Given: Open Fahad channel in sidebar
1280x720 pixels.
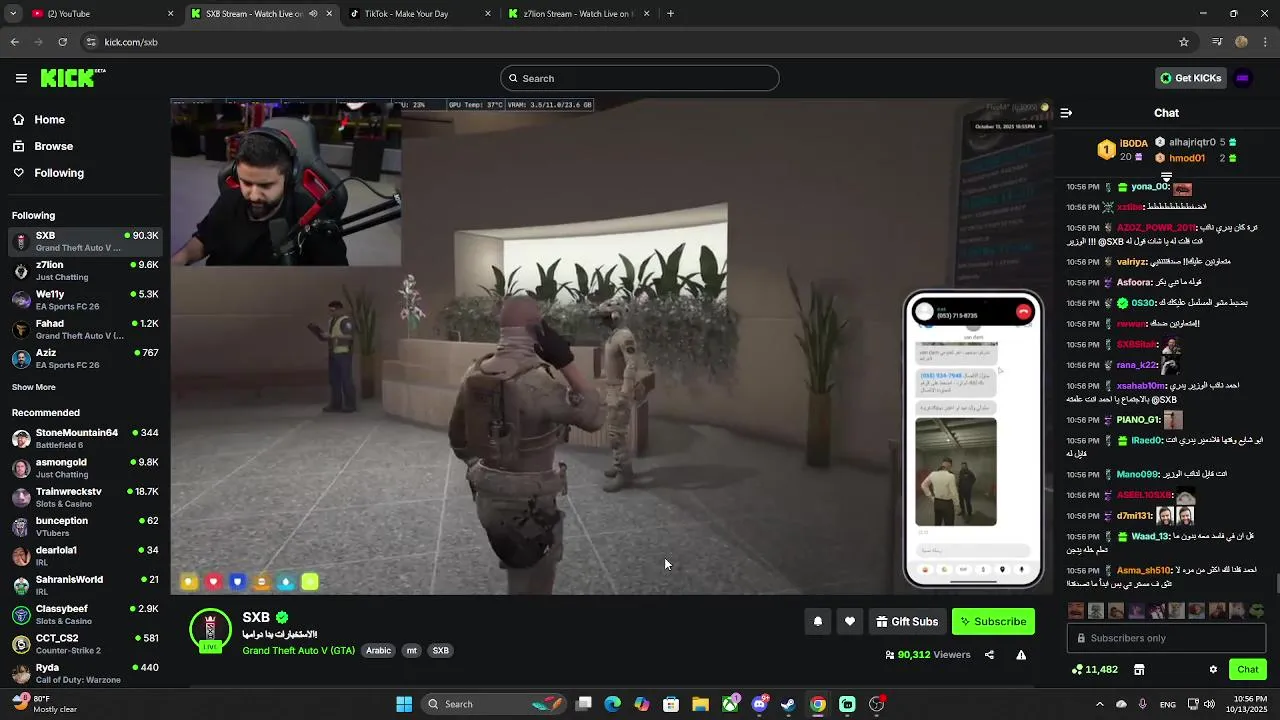Looking at the screenshot, I should [x=85, y=329].
